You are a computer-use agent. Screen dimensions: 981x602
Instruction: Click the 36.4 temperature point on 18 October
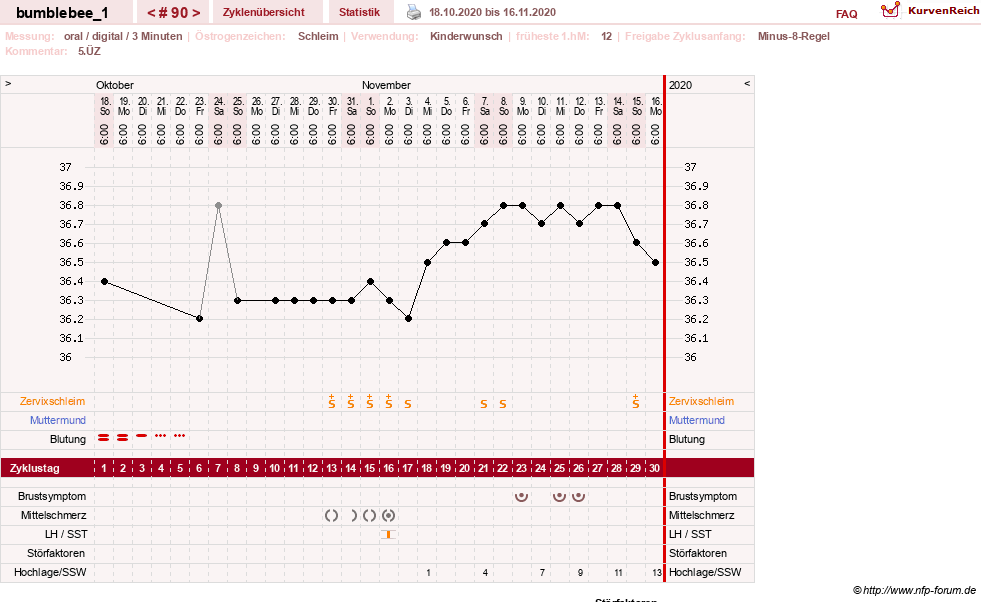[x=104, y=282]
